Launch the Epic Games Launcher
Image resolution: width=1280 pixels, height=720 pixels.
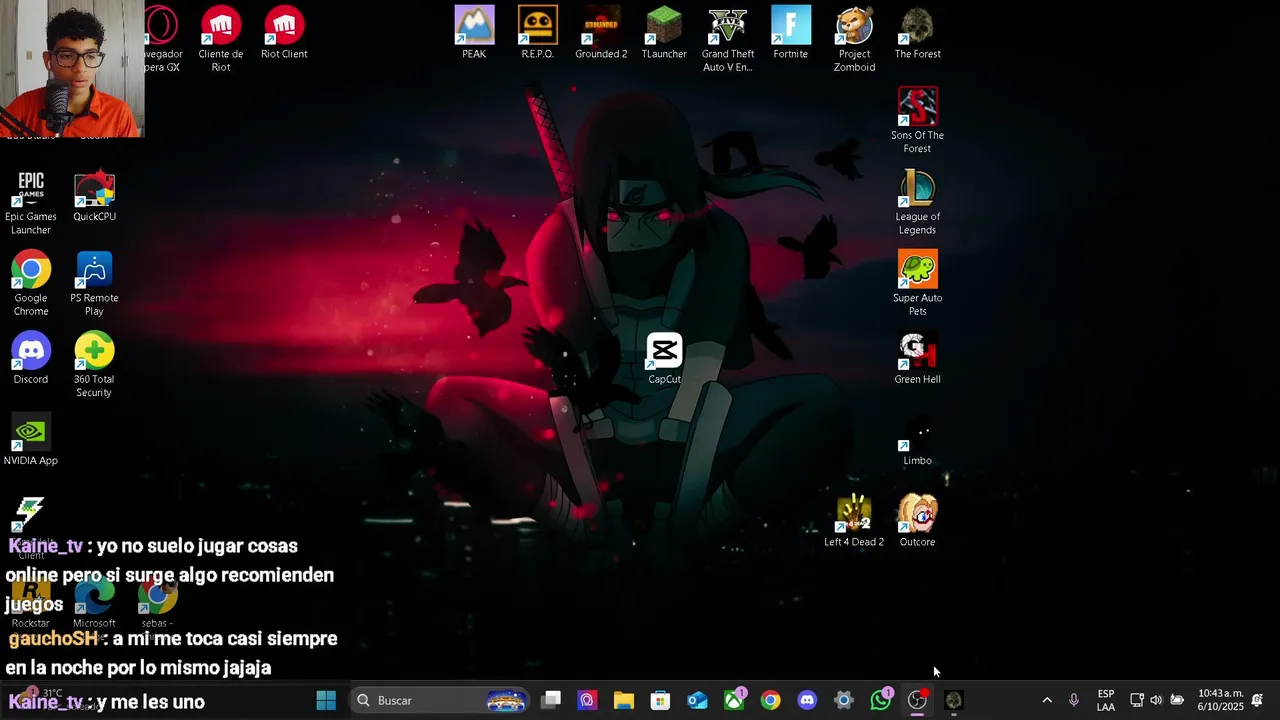click(31, 202)
